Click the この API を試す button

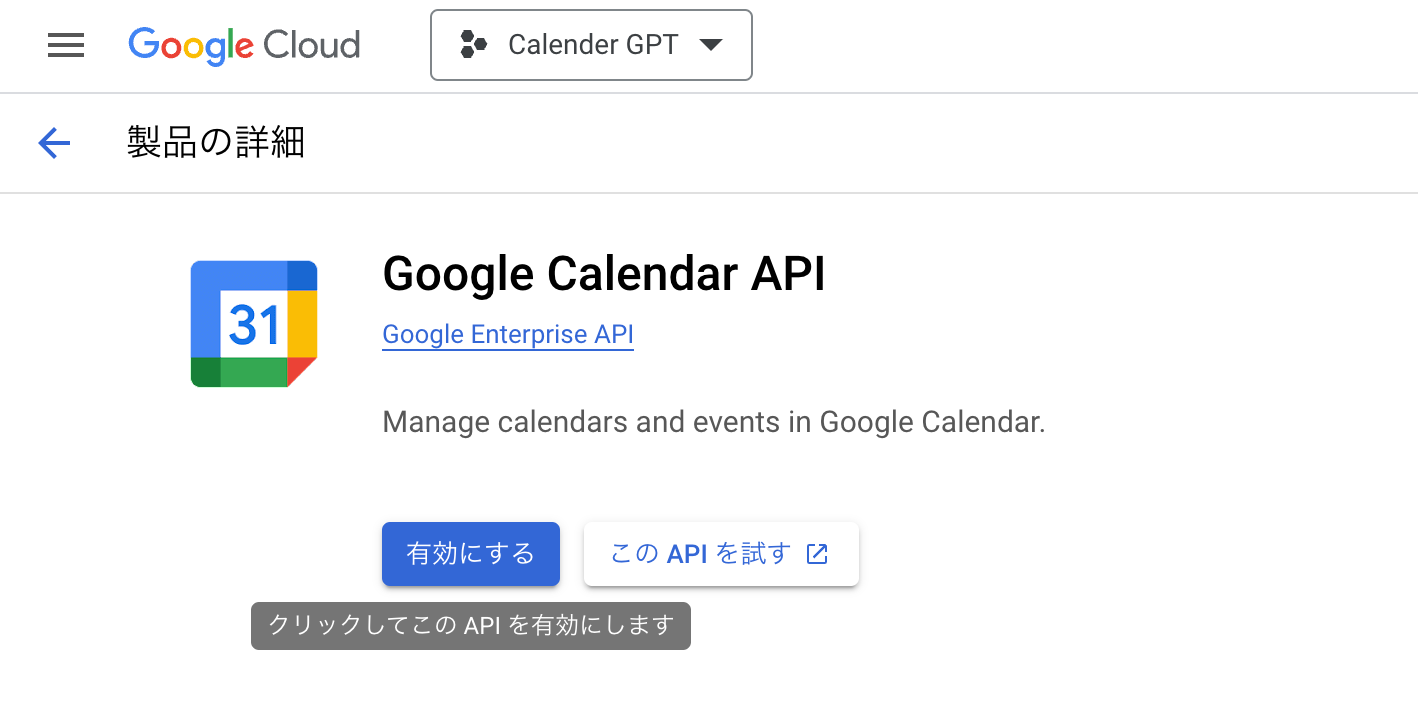[x=720, y=554]
